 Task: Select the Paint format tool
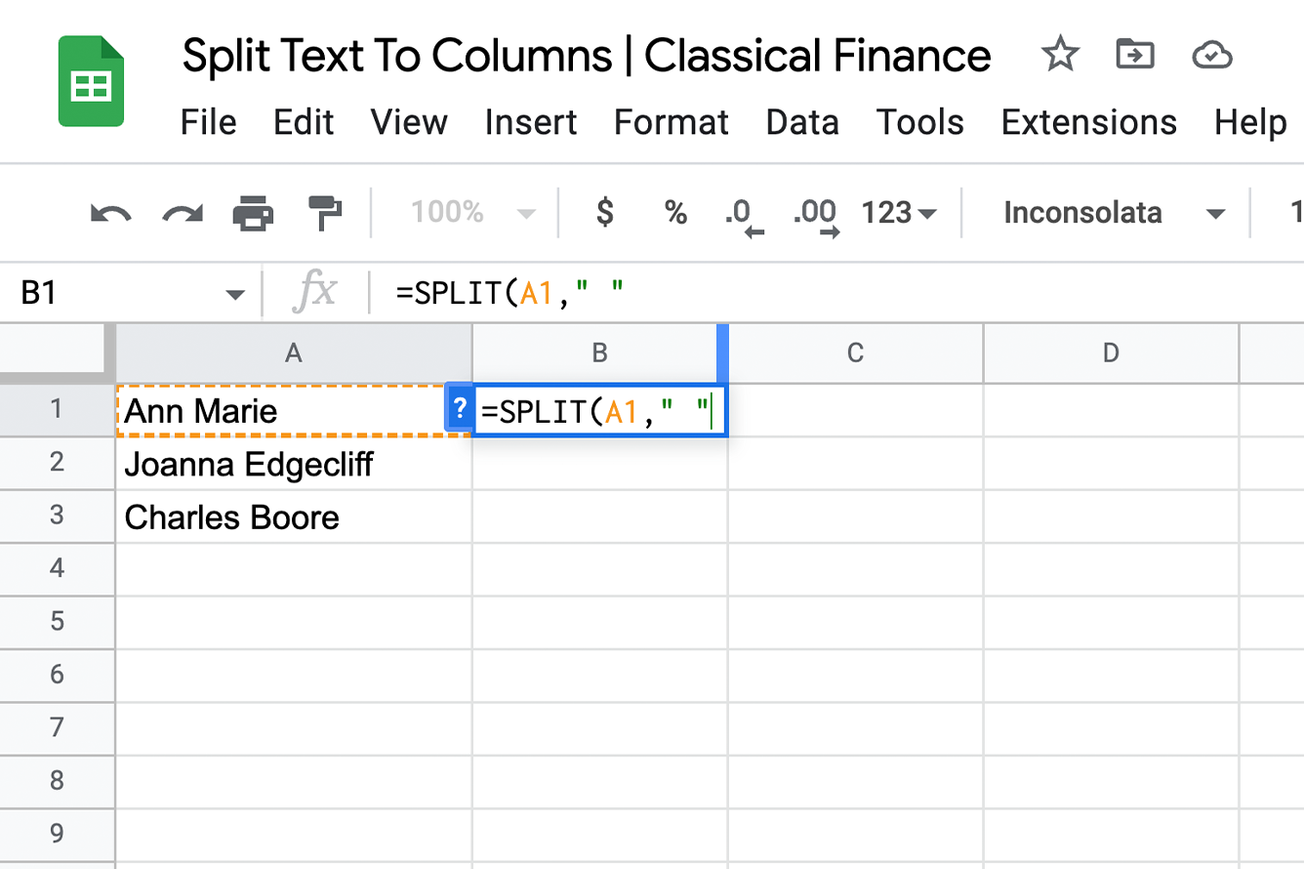click(325, 212)
